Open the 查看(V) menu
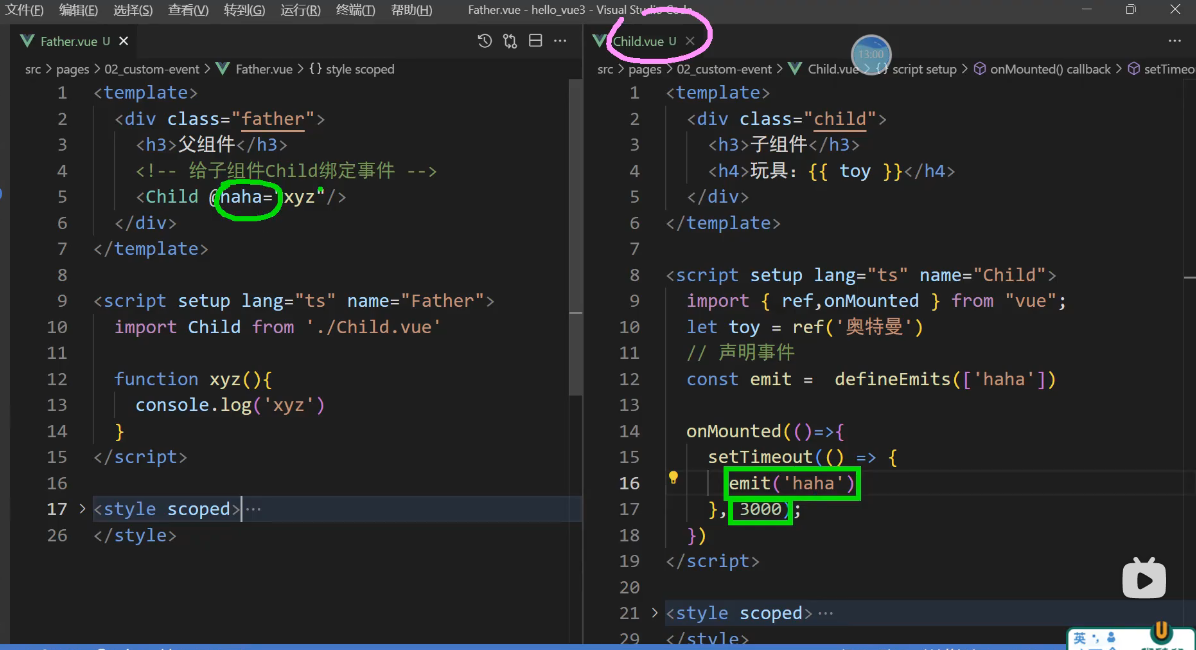Screen dimensions: 1196x650 tap(188, 10)
